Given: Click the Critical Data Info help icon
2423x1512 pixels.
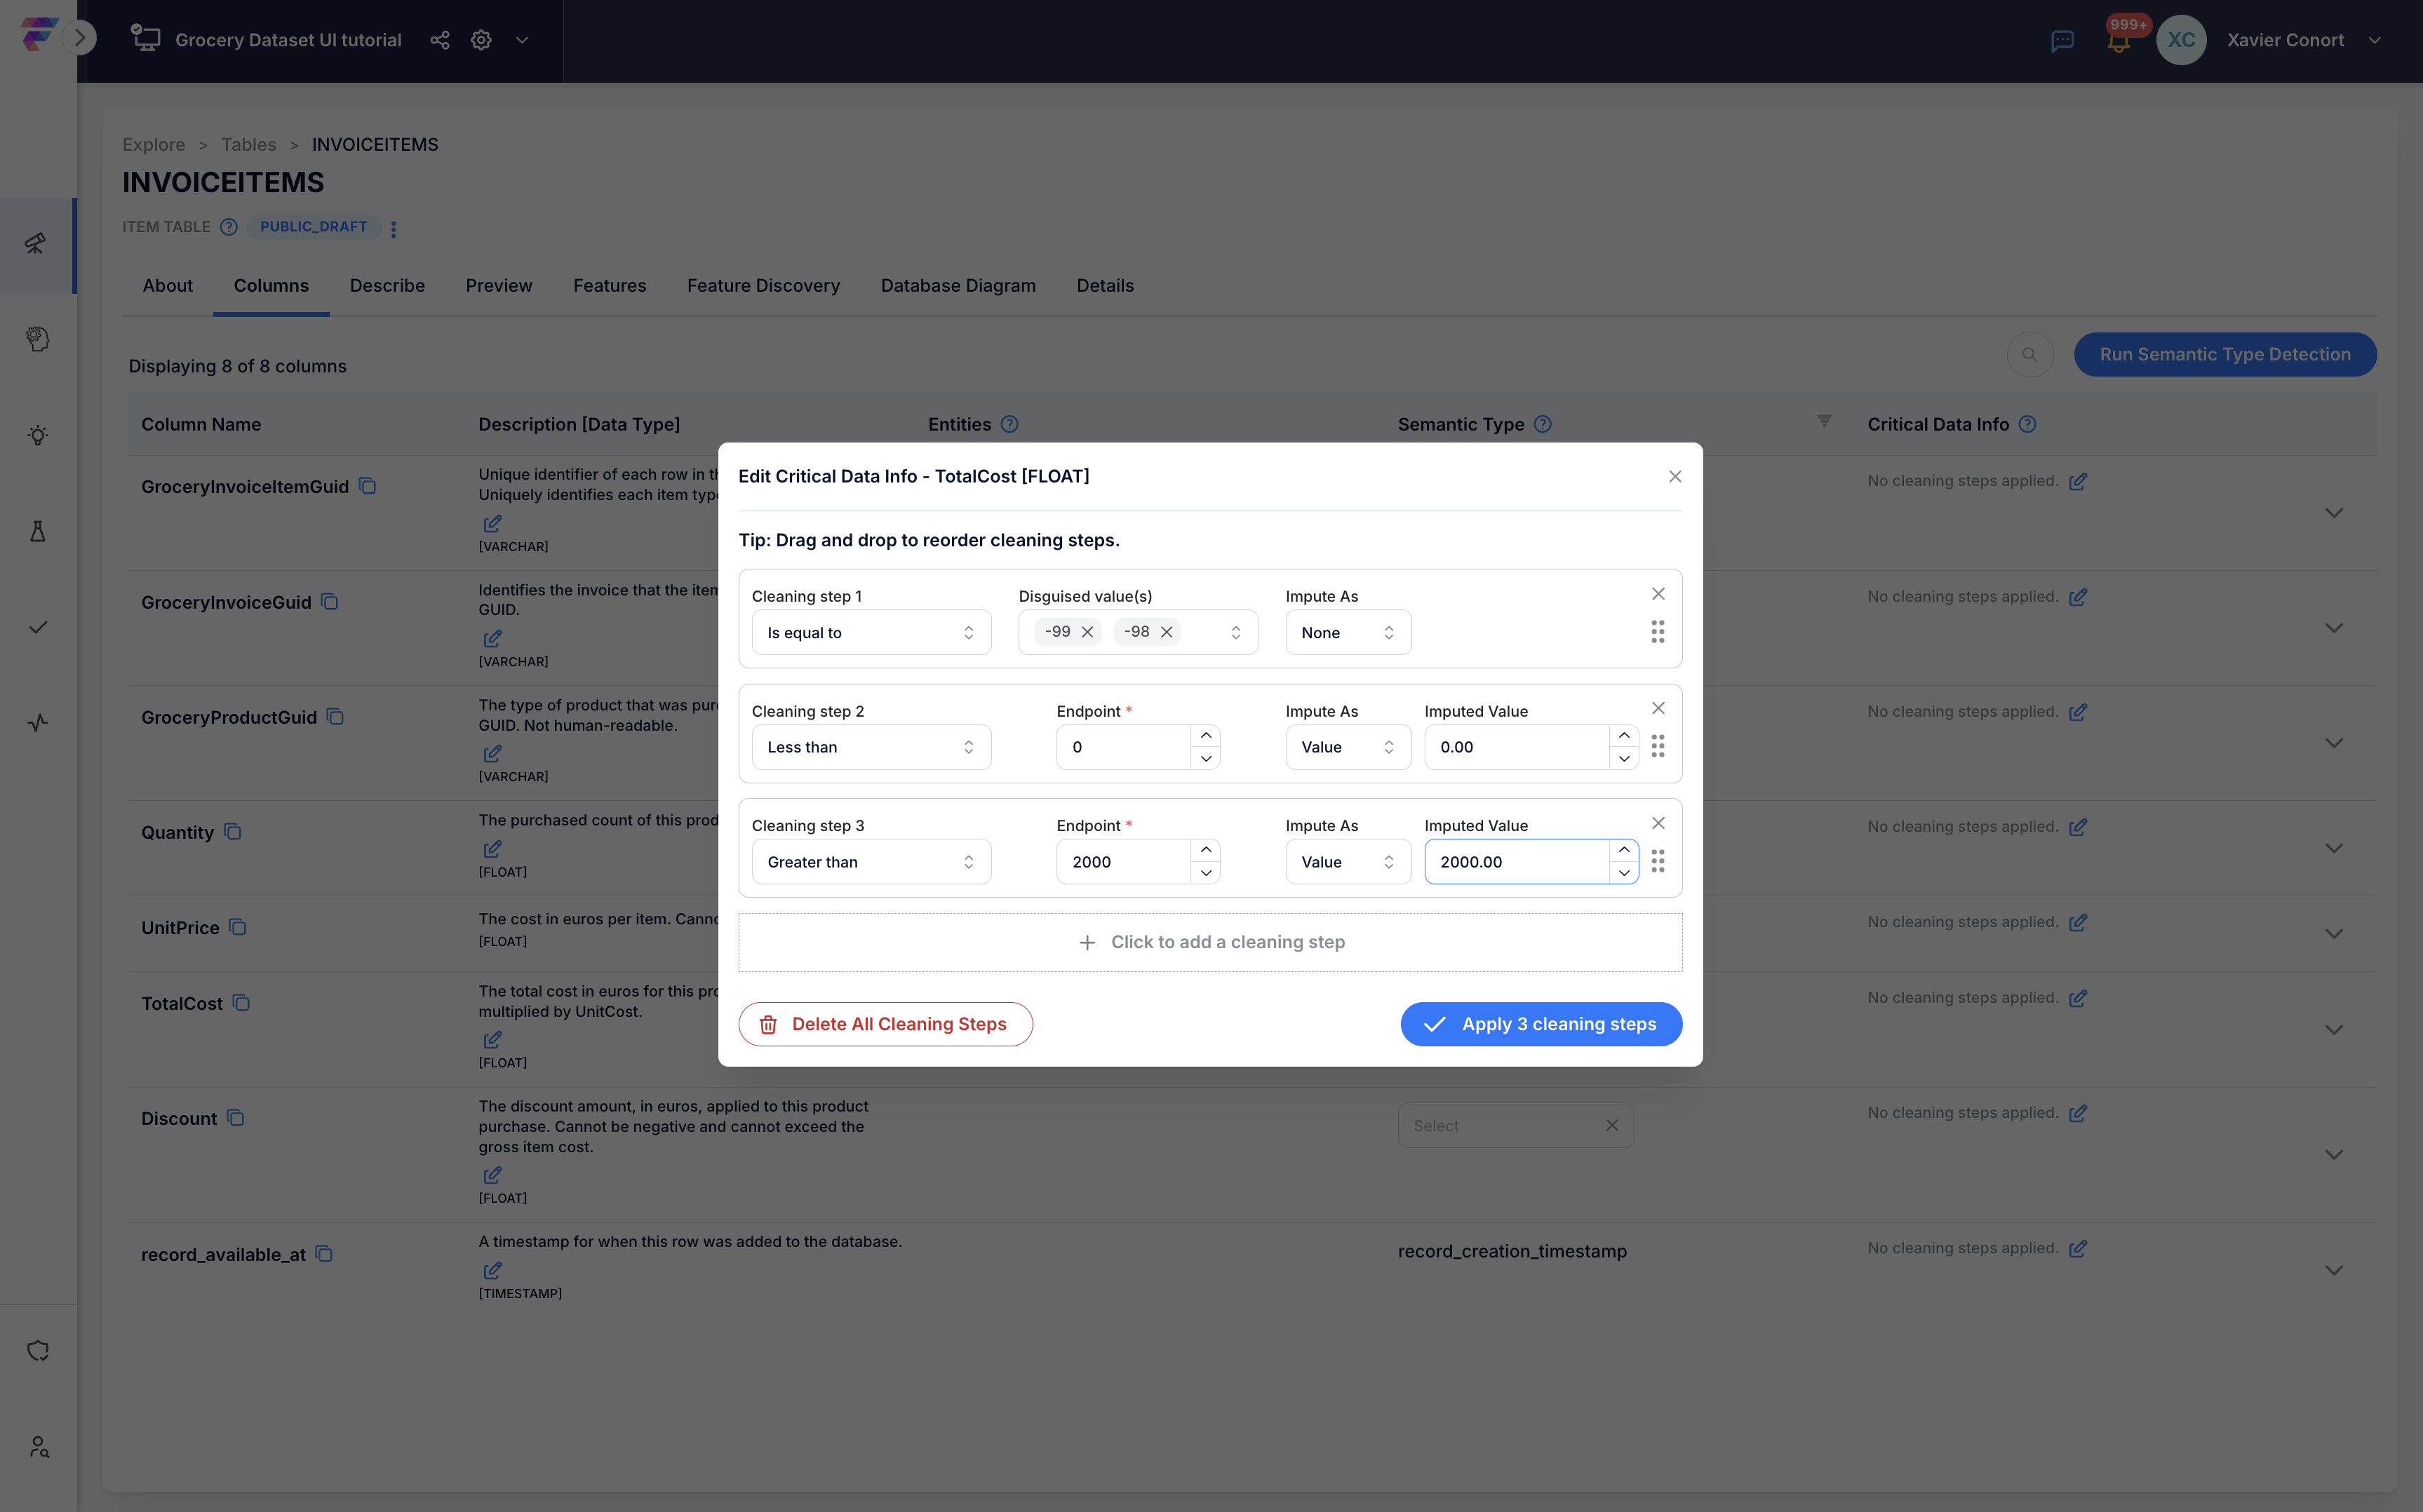Looking at the screenshot, I should tap(2027, 424).
